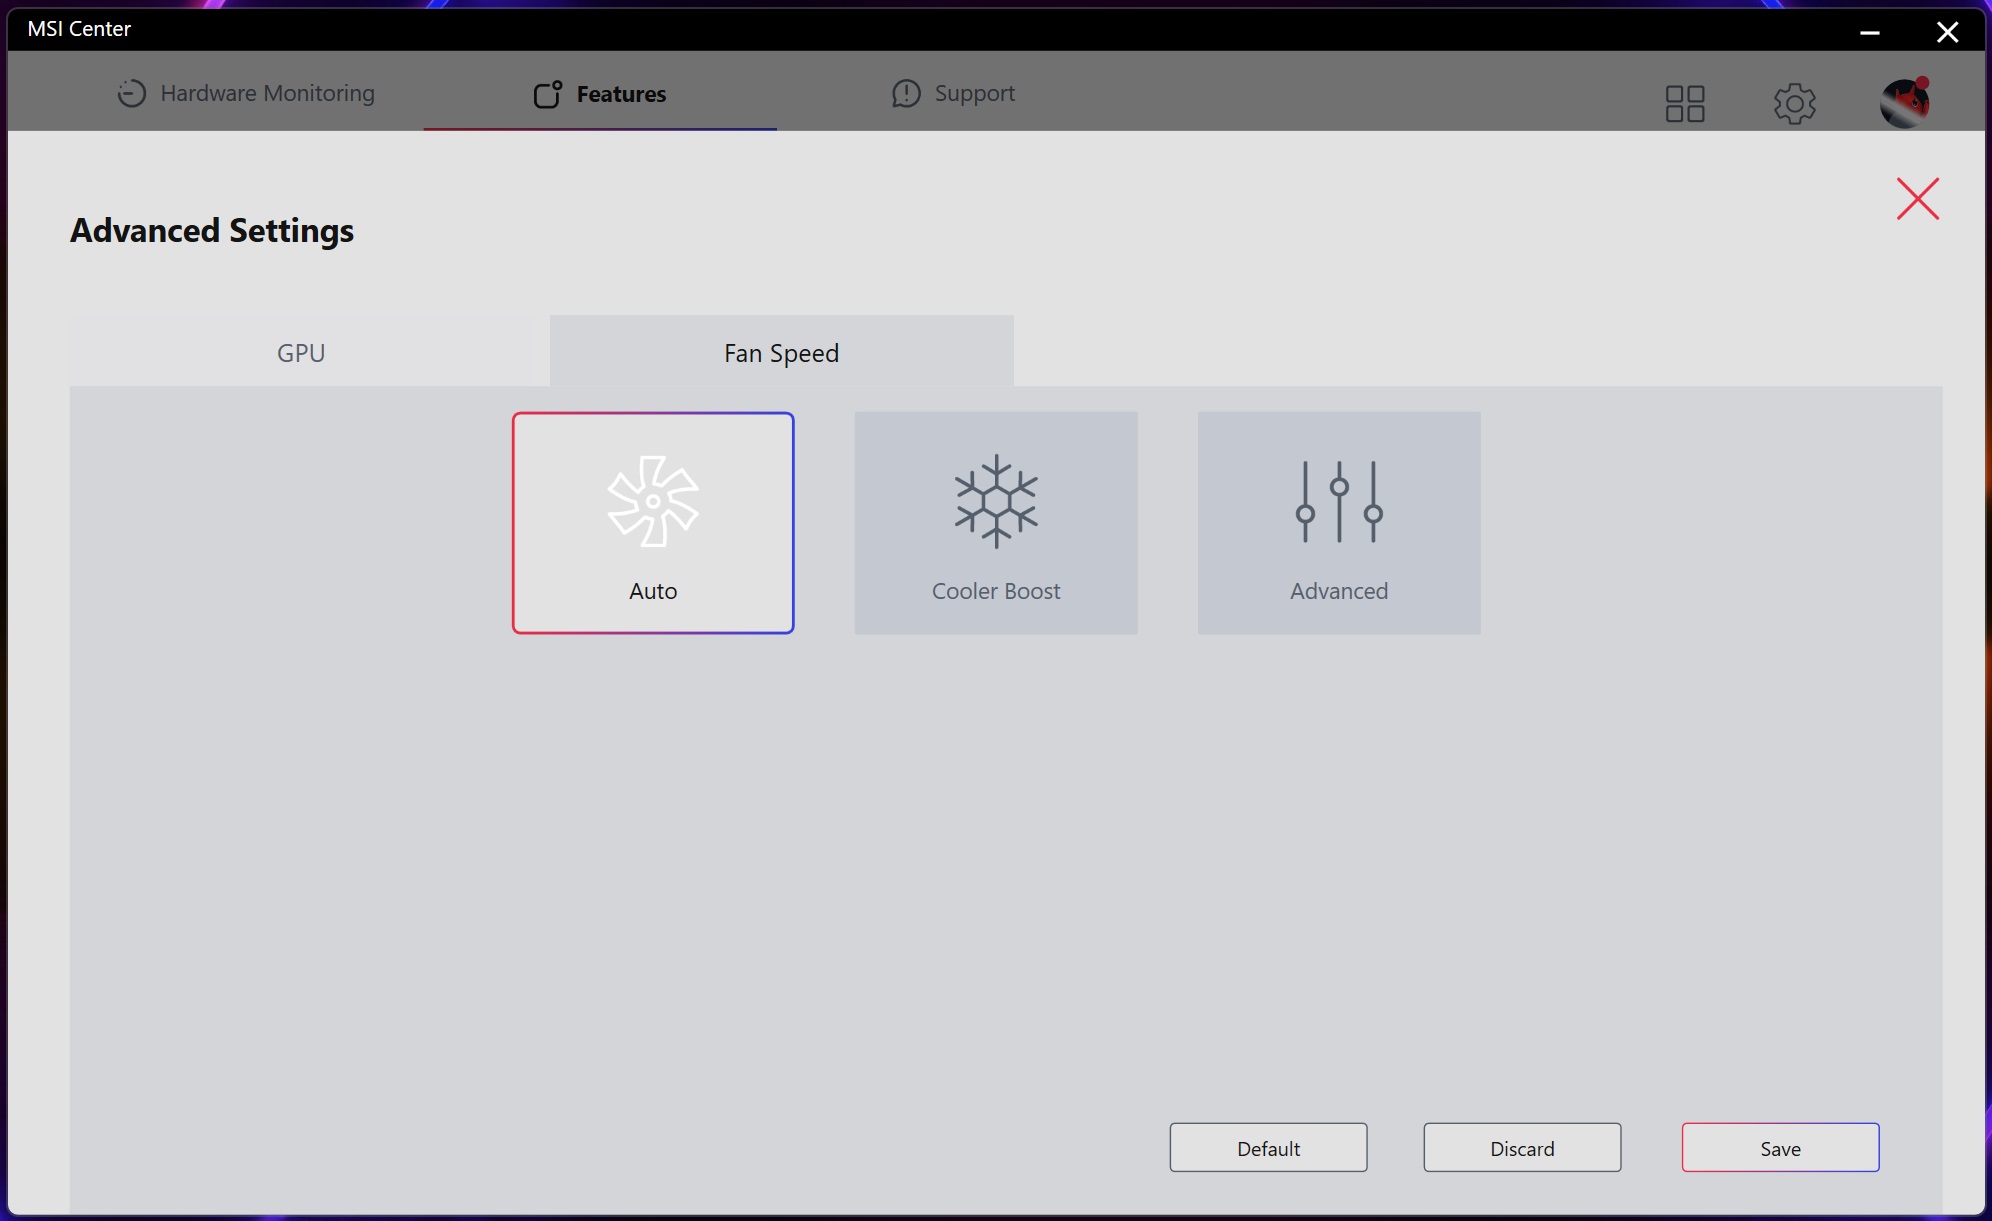
Task: Discard the fan speed changes
Action: coord(1523,1148)
